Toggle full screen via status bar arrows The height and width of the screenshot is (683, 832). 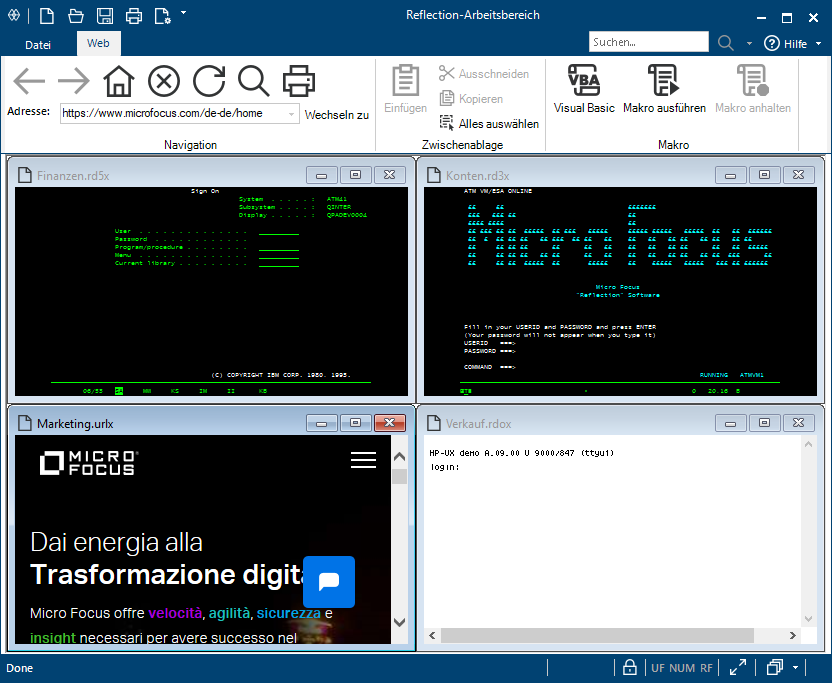[x=738, y=667]
